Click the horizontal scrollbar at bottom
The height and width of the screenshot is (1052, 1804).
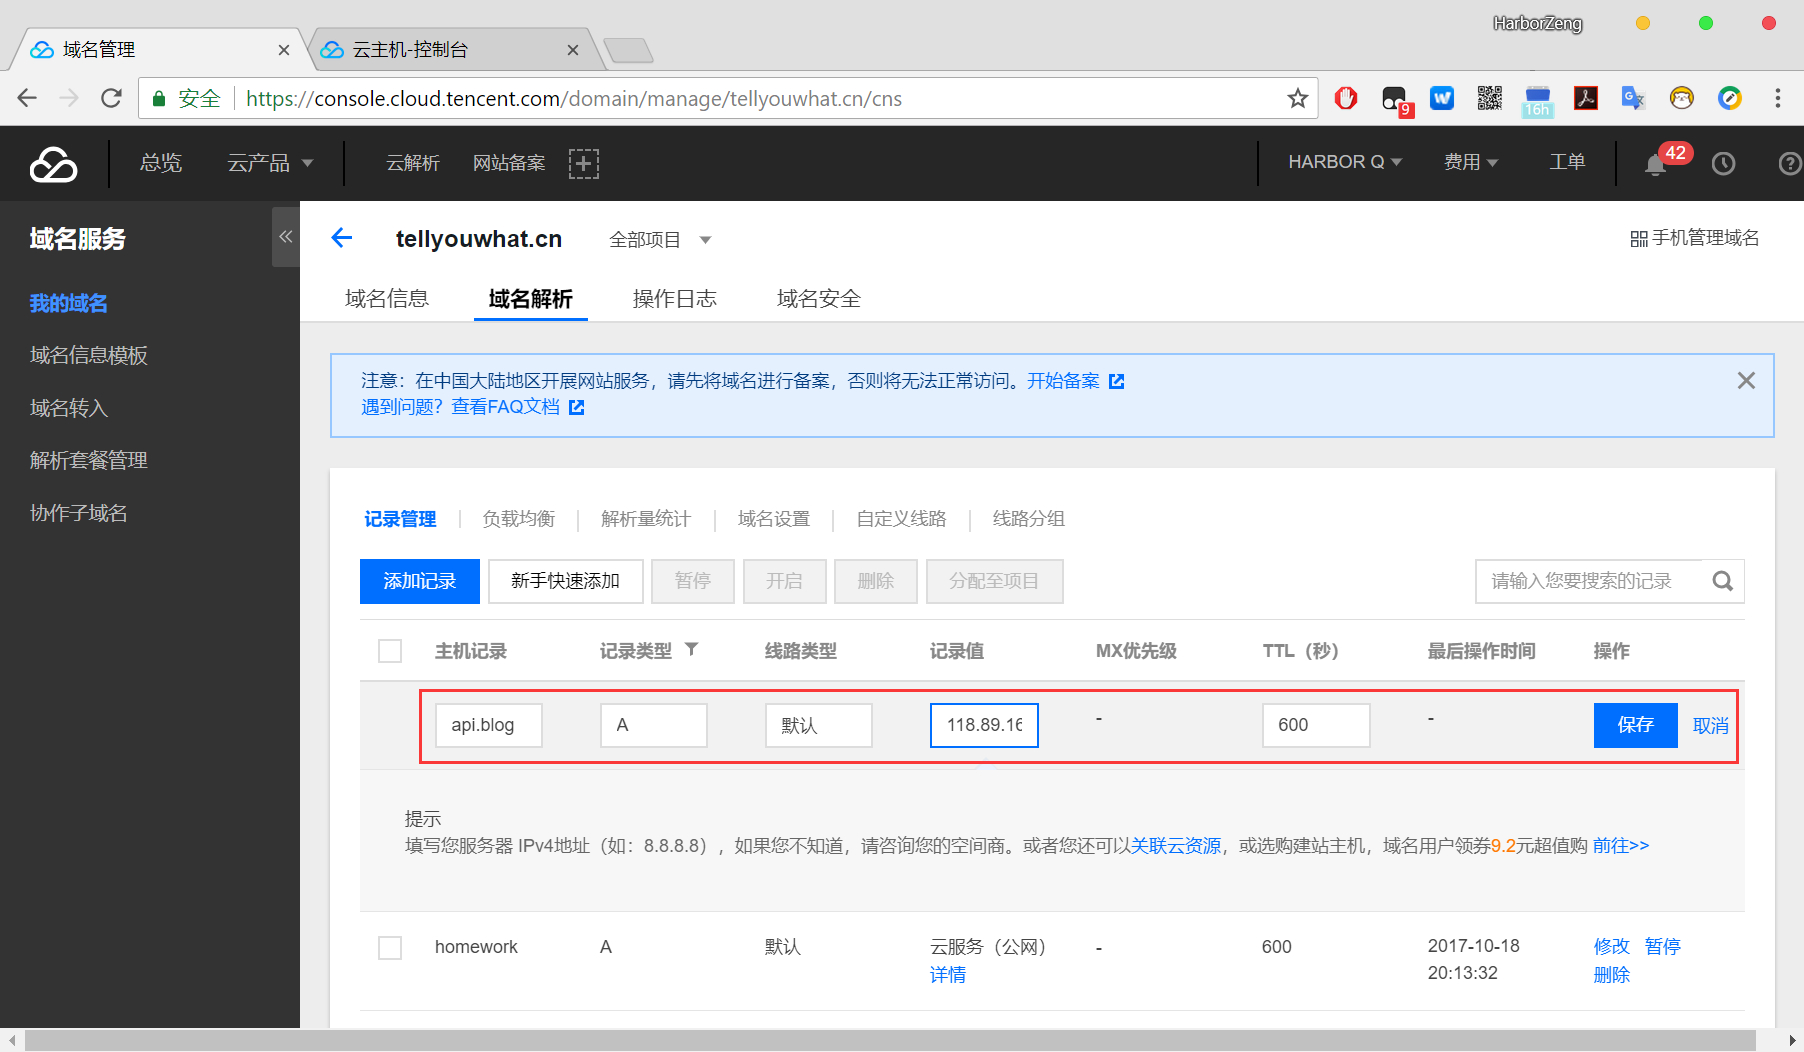(890, 1041)
